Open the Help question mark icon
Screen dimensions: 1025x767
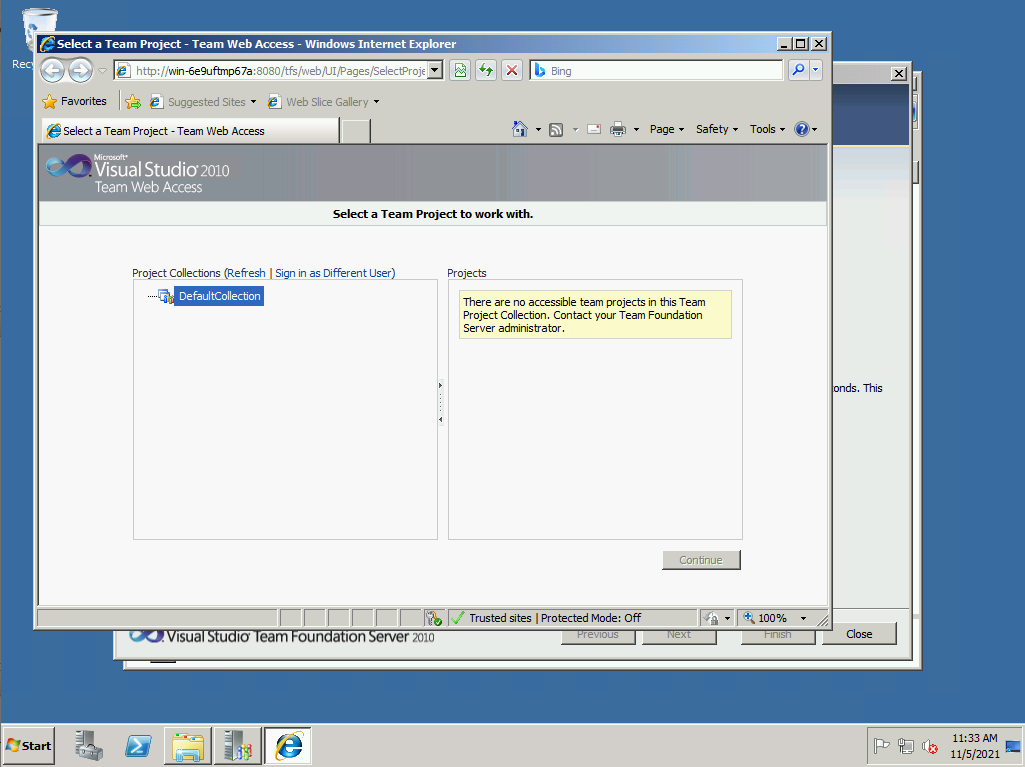[x=801, y=129]
